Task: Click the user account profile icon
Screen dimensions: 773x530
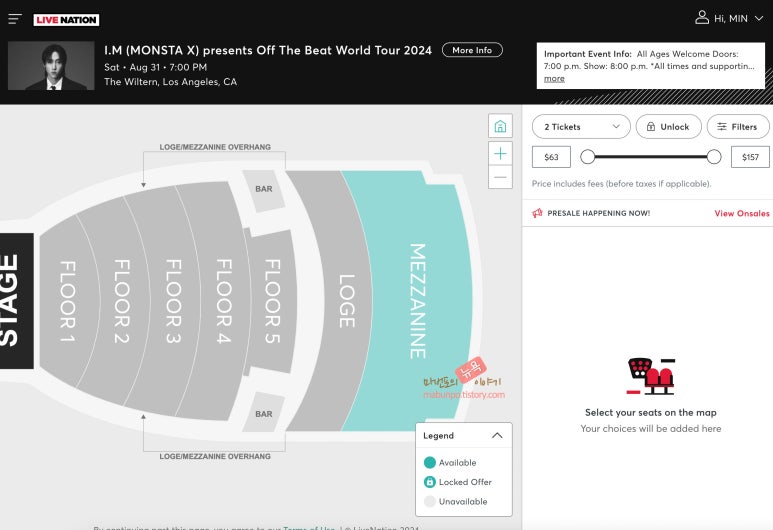Action: point(702,18)
